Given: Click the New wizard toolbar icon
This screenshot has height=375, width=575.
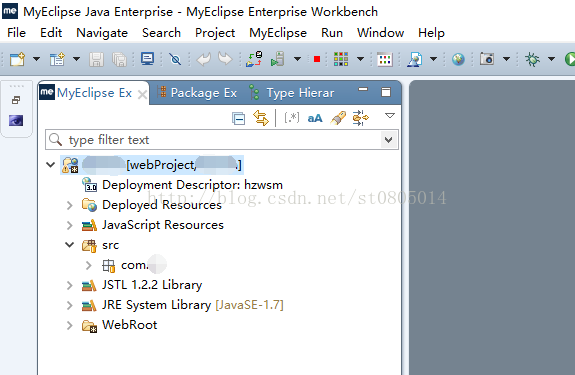Looking at the screenshot, I should click(x=57, y=59).
